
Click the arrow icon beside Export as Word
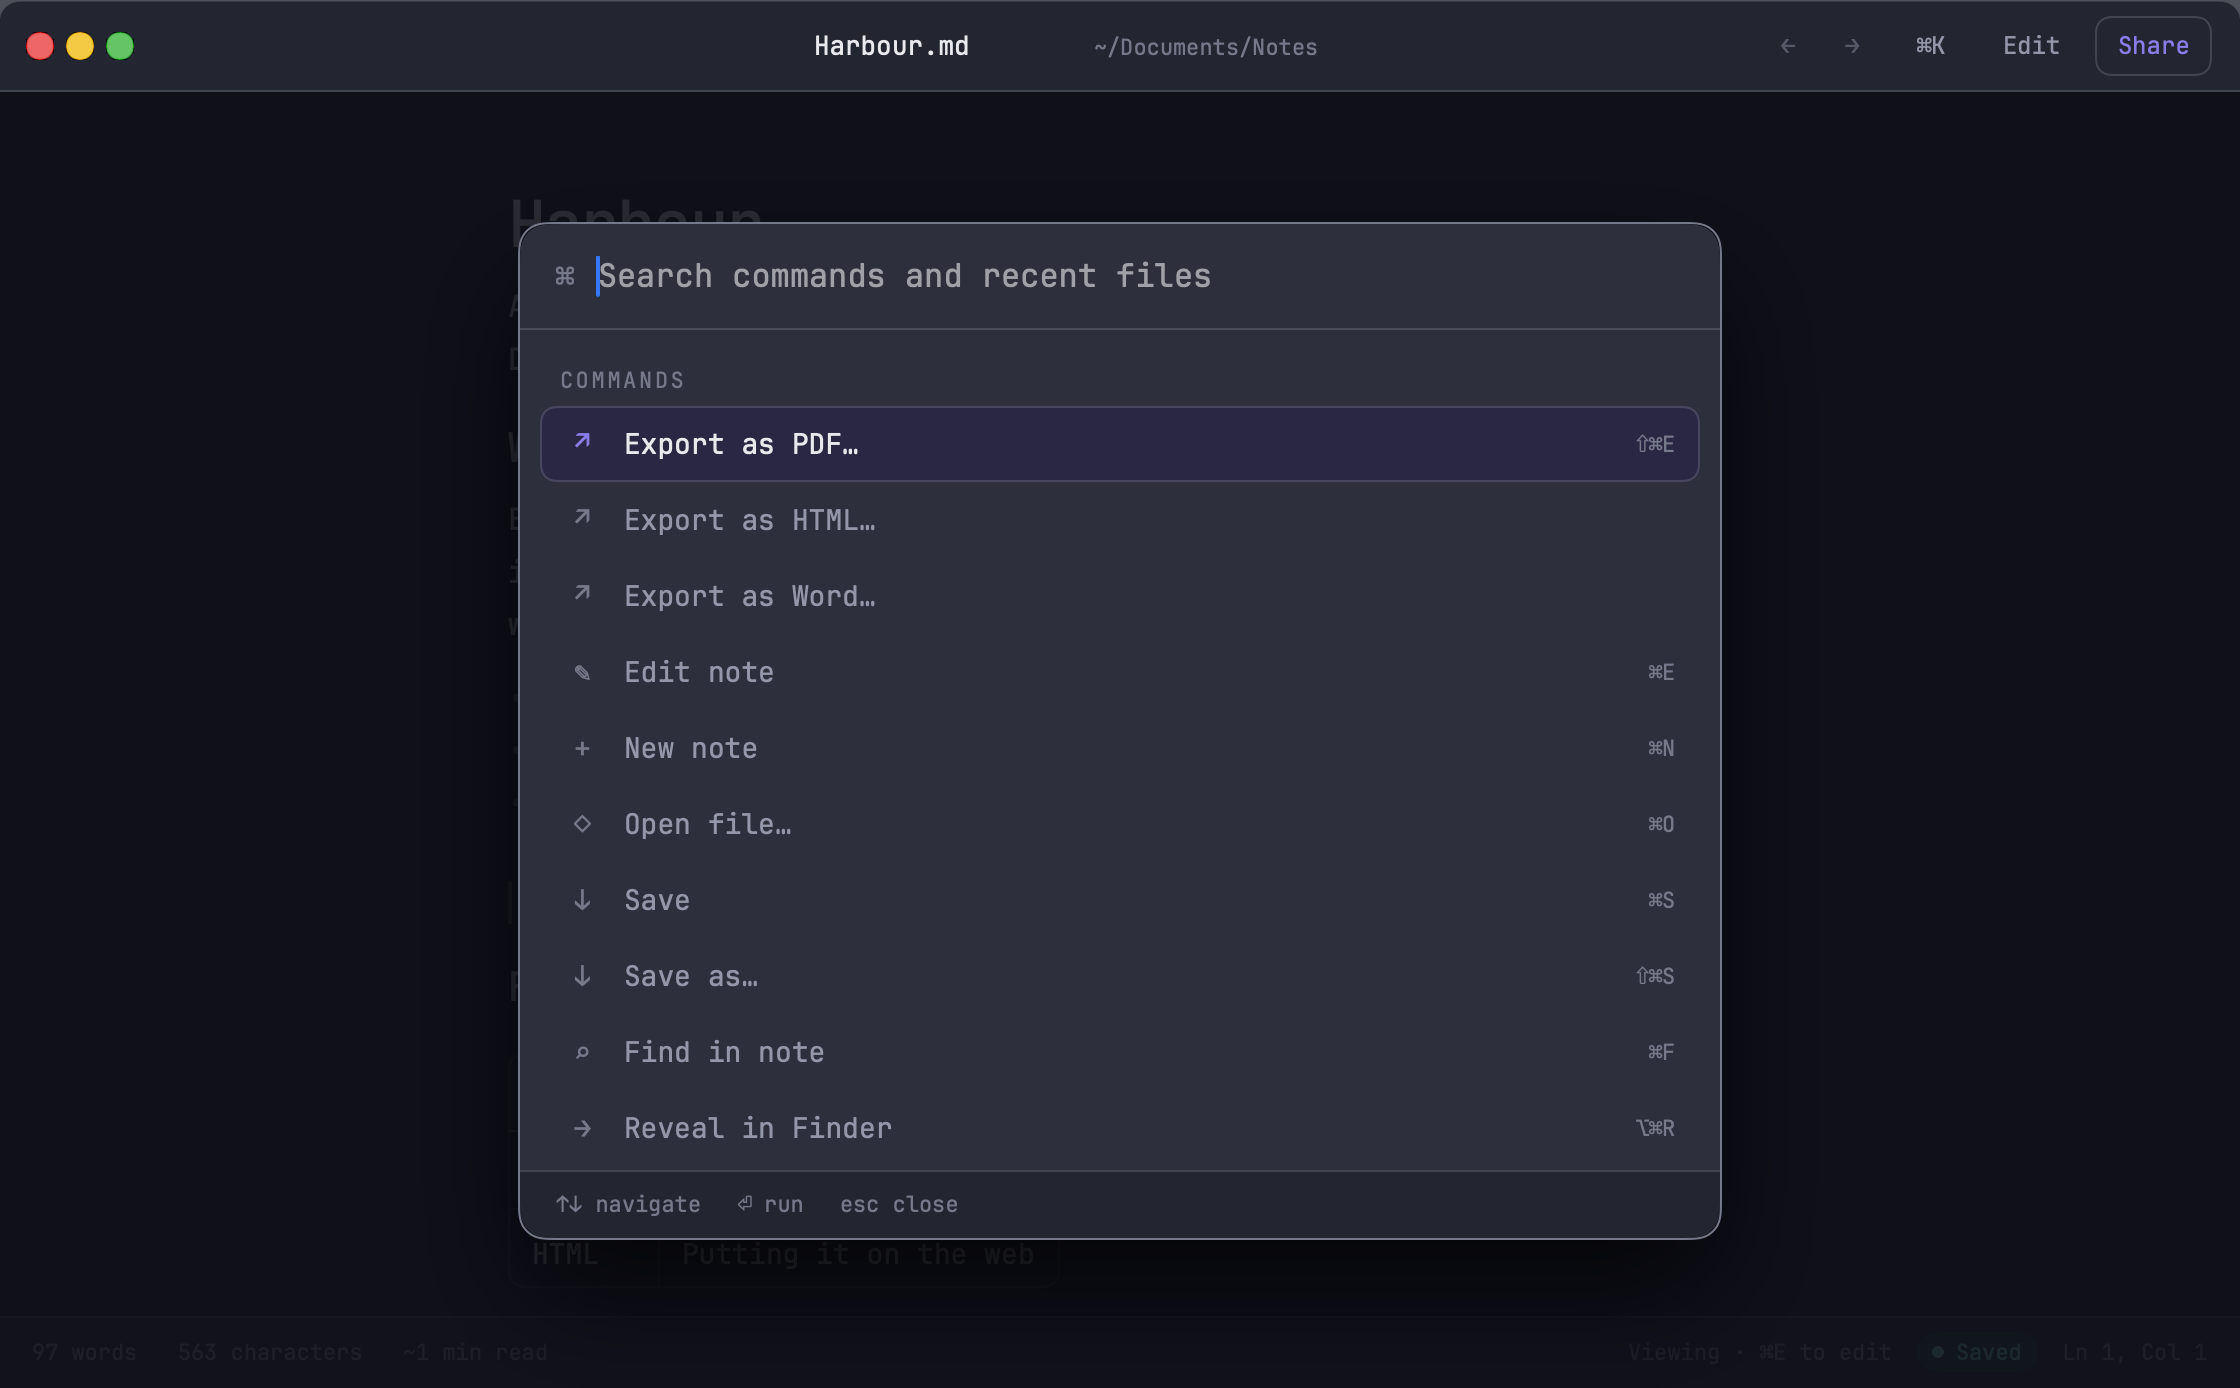point(582,593)
